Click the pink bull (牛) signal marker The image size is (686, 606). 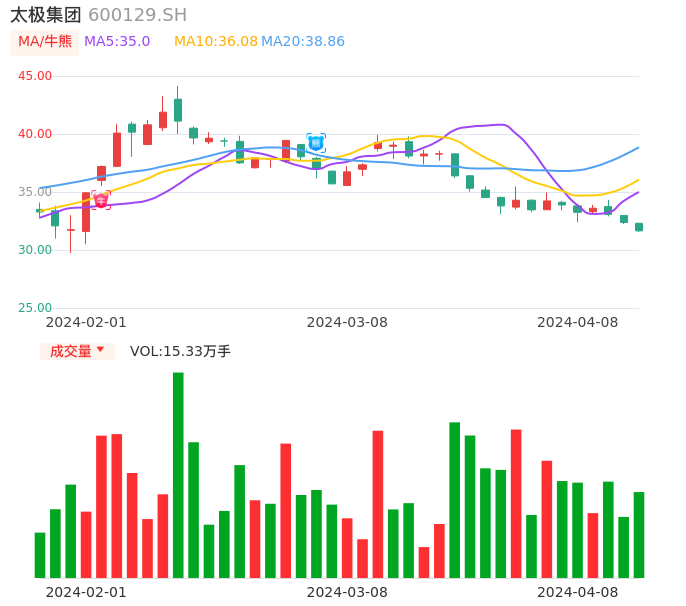pyautogui.click(x=101, y=199)
